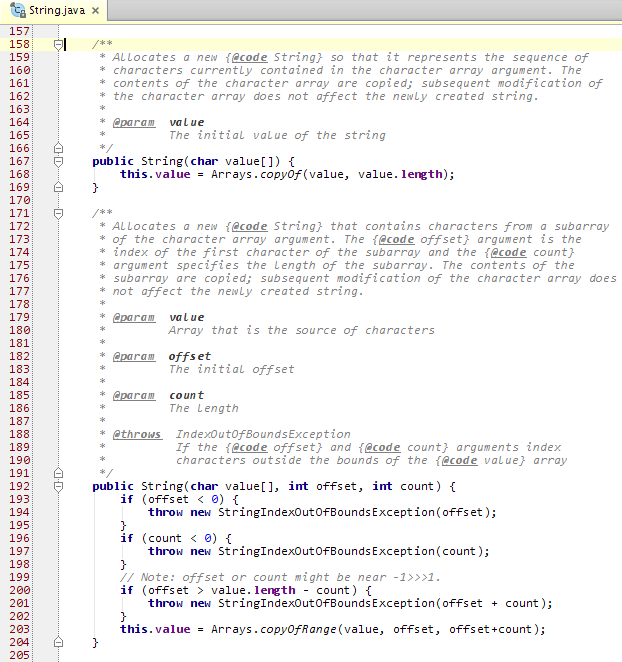622x662 pixels.
Task: Click 'The length' comment on line 186
Action: [204, 408]
